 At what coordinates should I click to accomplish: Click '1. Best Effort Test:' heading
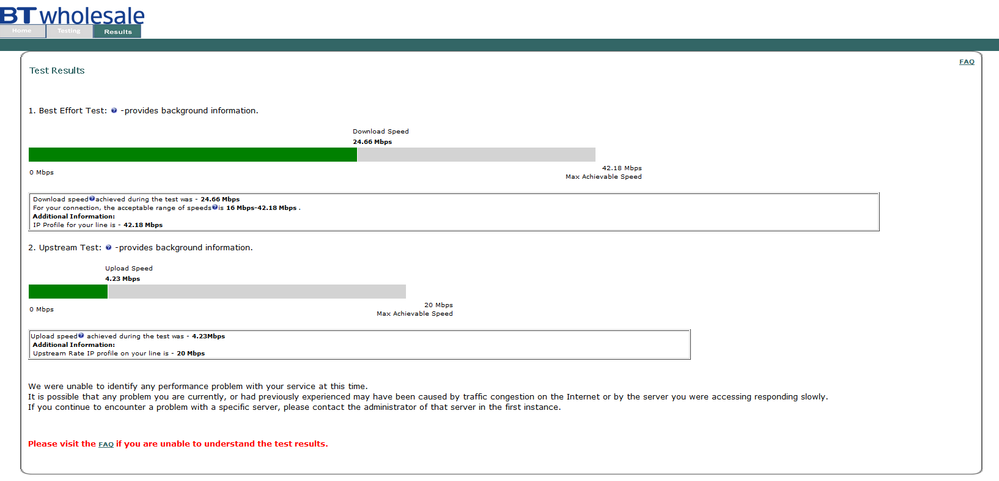tap(68, 110)
